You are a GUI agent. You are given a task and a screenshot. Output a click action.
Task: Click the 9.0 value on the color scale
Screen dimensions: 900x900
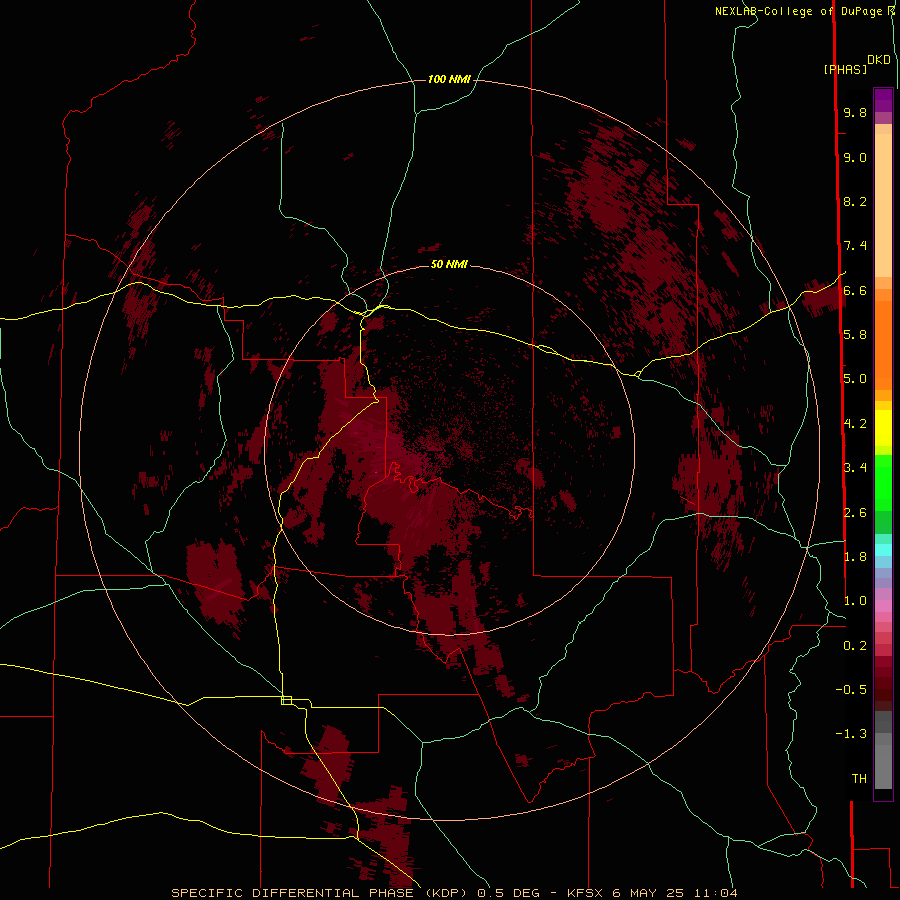[x=855, y=157]
